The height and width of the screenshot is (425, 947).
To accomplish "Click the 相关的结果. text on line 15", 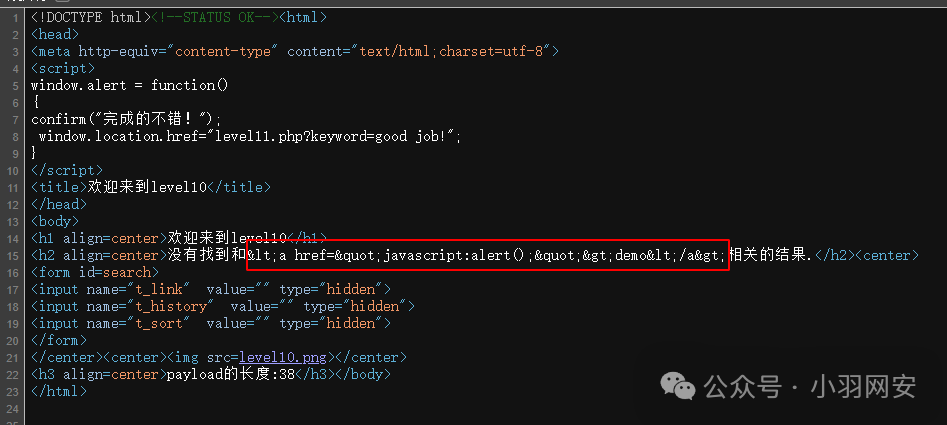I will [771, 255].
